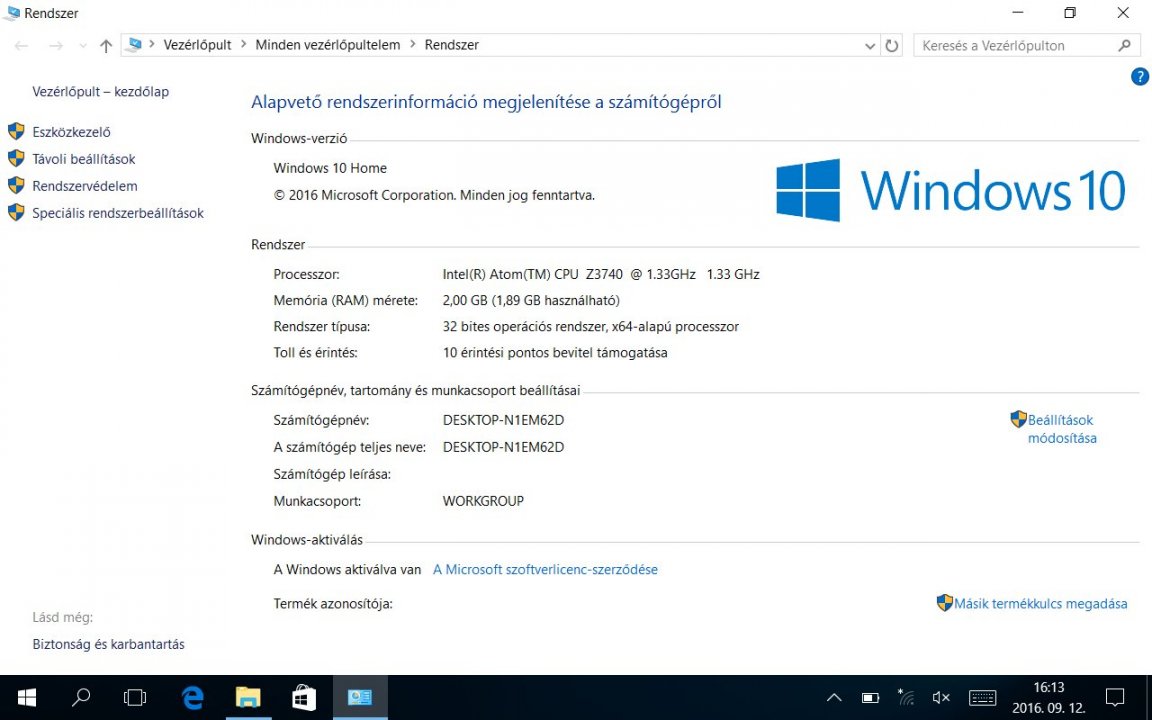
Task: Click the 2,00 GB memory value
Action: pos(531,300)
